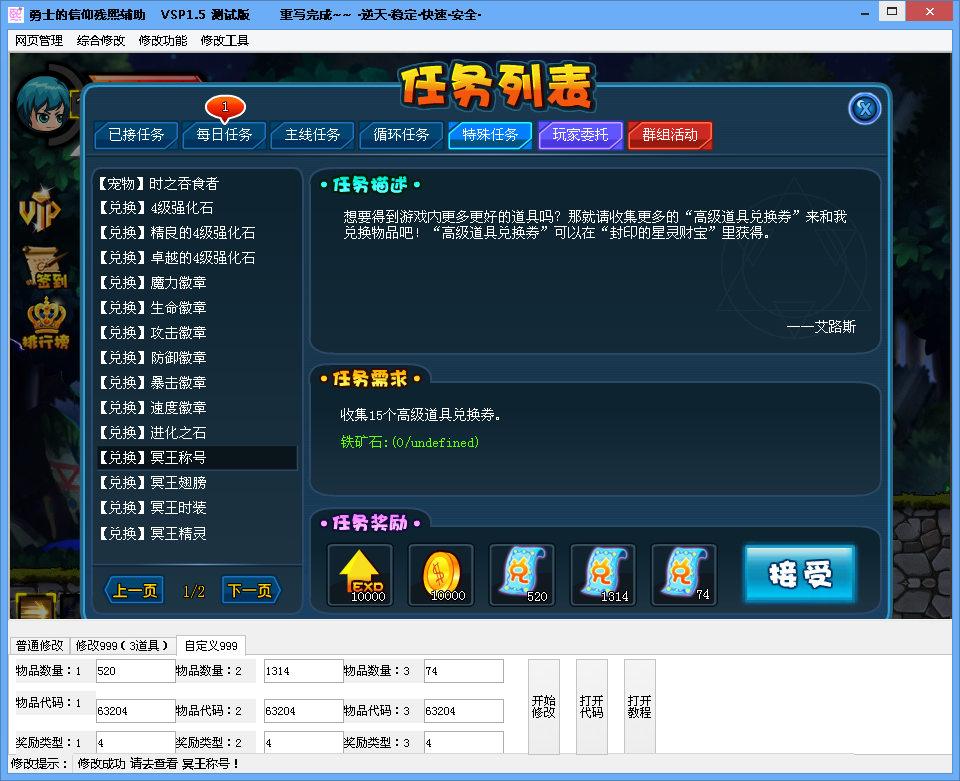This screenshot has height=781, width=960.
Task: Switch to the 玩家委托 tab
Action: (580, 135)
